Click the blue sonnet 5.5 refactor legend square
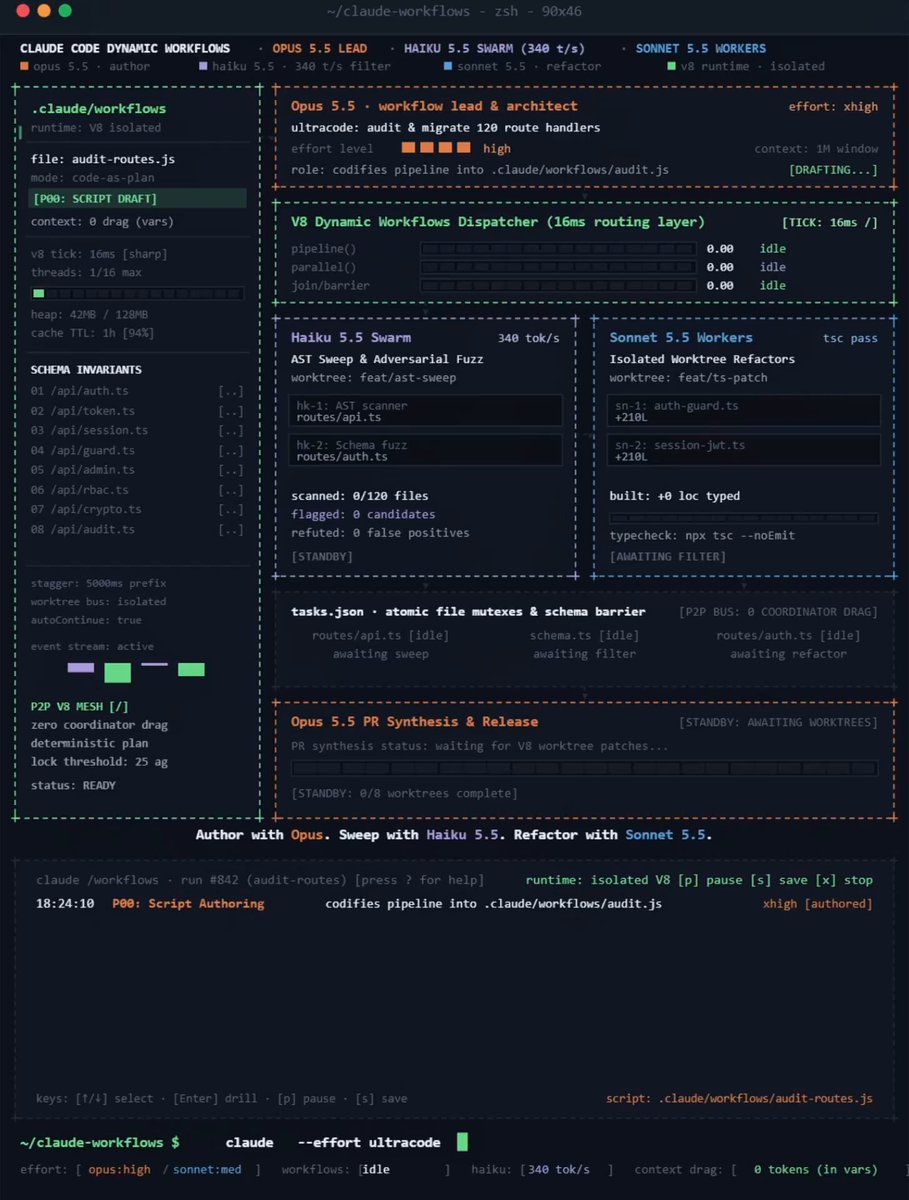Screen dimensions: 909x1200 [x=447, y=67]
